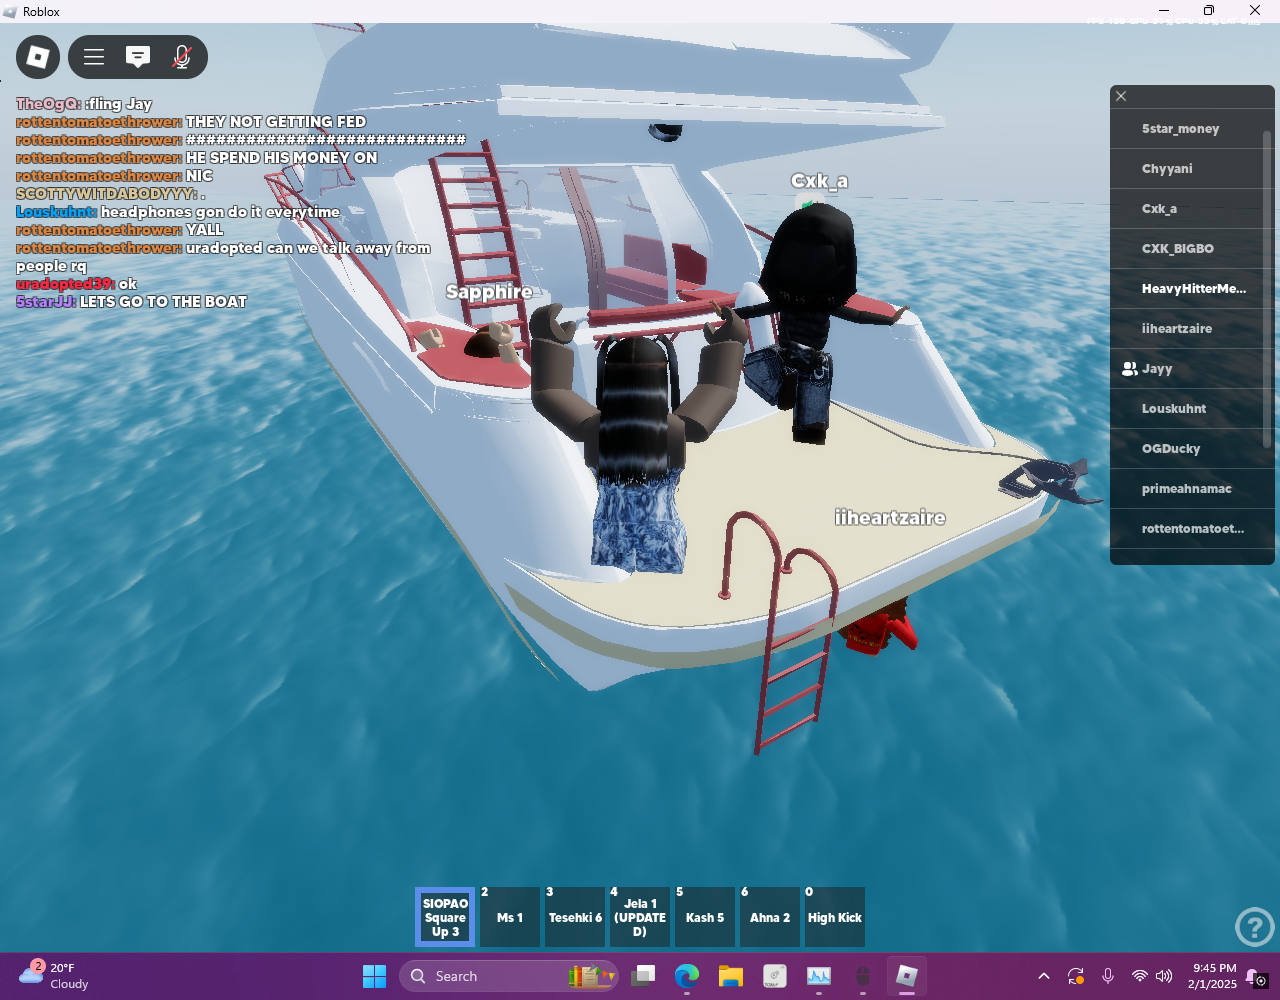Open Wi-Fi network settings in tray
The width and height of the screenshot is (1280, 1000).
coord(1139,976)
